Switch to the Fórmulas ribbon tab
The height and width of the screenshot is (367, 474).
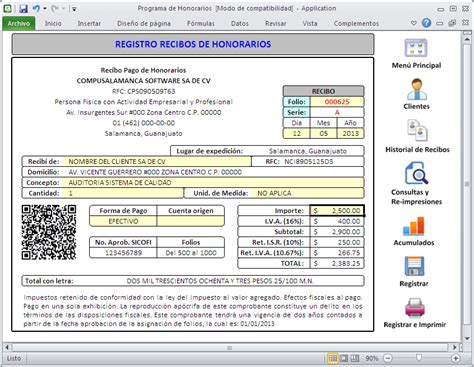click(201, 23)
